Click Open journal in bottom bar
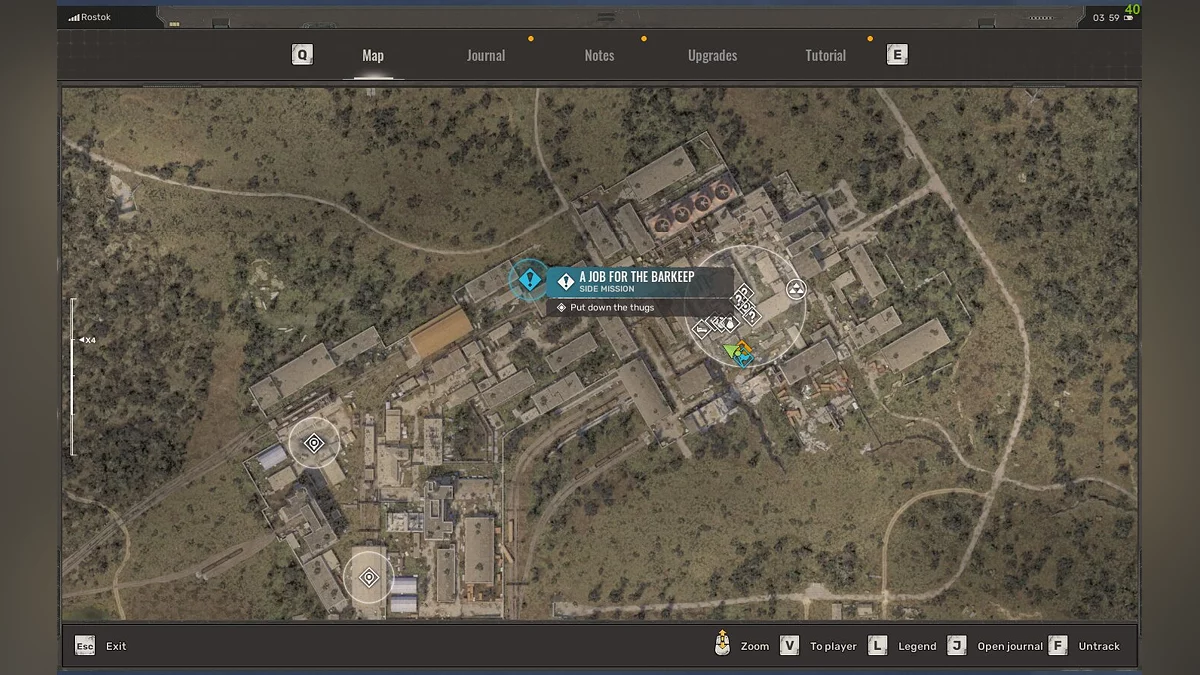1200x675 pixels. pos(1010,646)
